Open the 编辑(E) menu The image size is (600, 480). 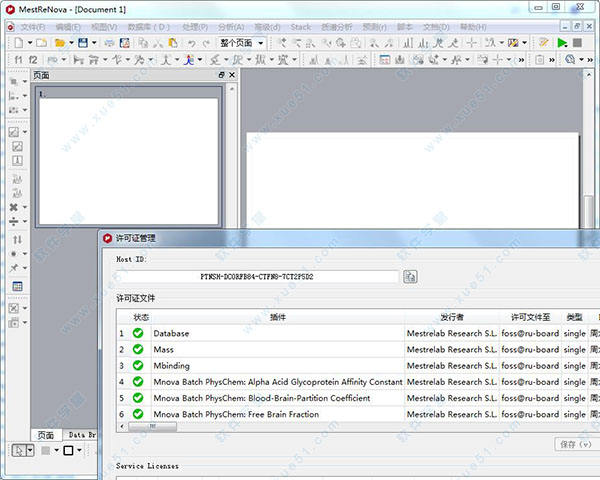click(68, 27)
